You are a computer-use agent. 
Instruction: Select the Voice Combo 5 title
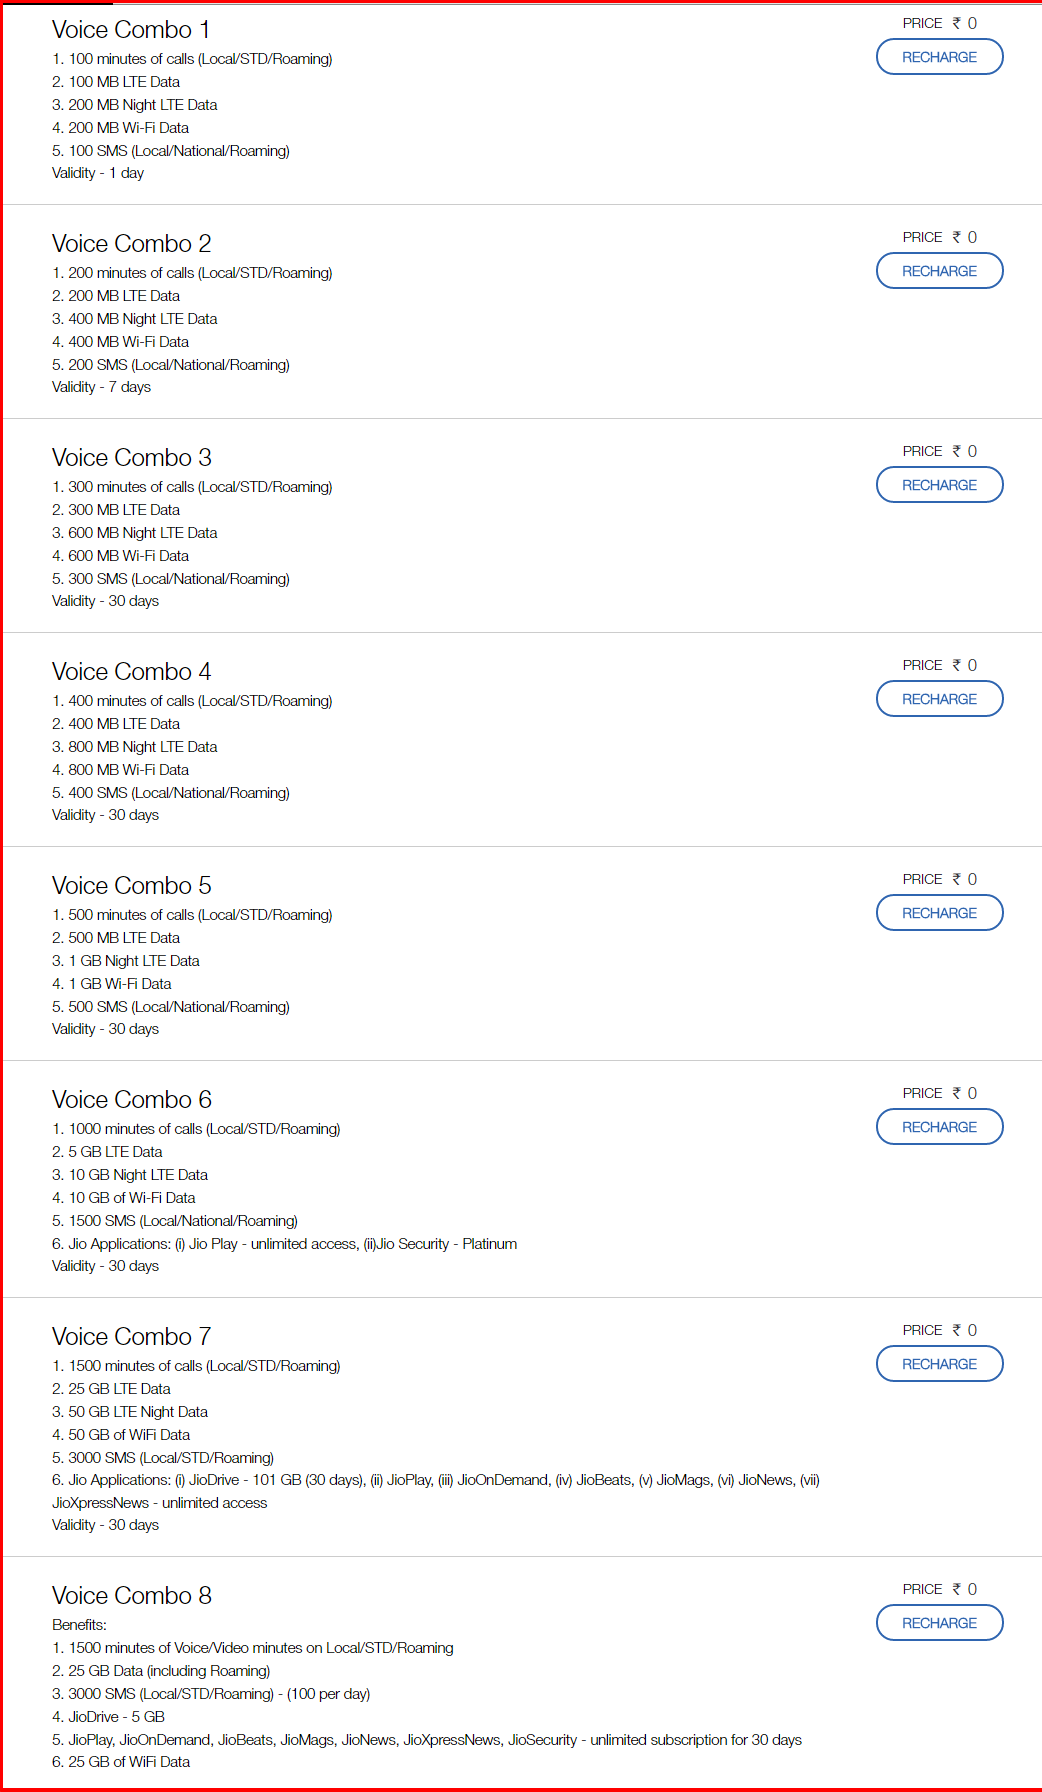(x=131, y=886)
